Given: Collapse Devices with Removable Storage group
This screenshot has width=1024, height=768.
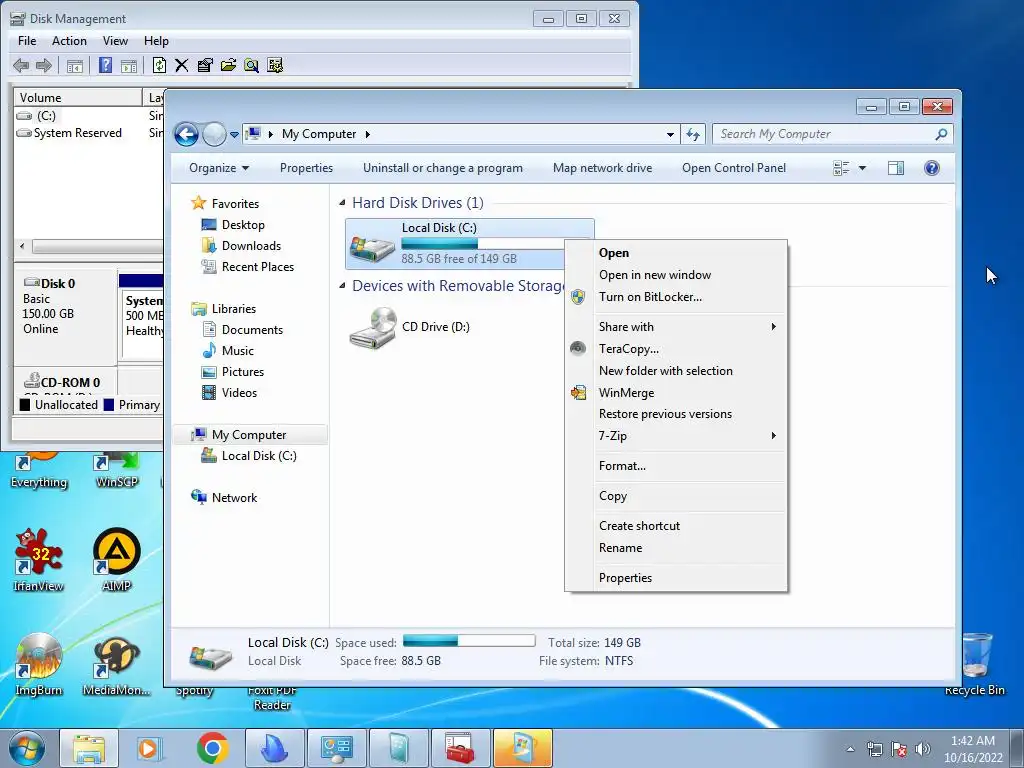Looking at the screenshot, I should point(342,286).
